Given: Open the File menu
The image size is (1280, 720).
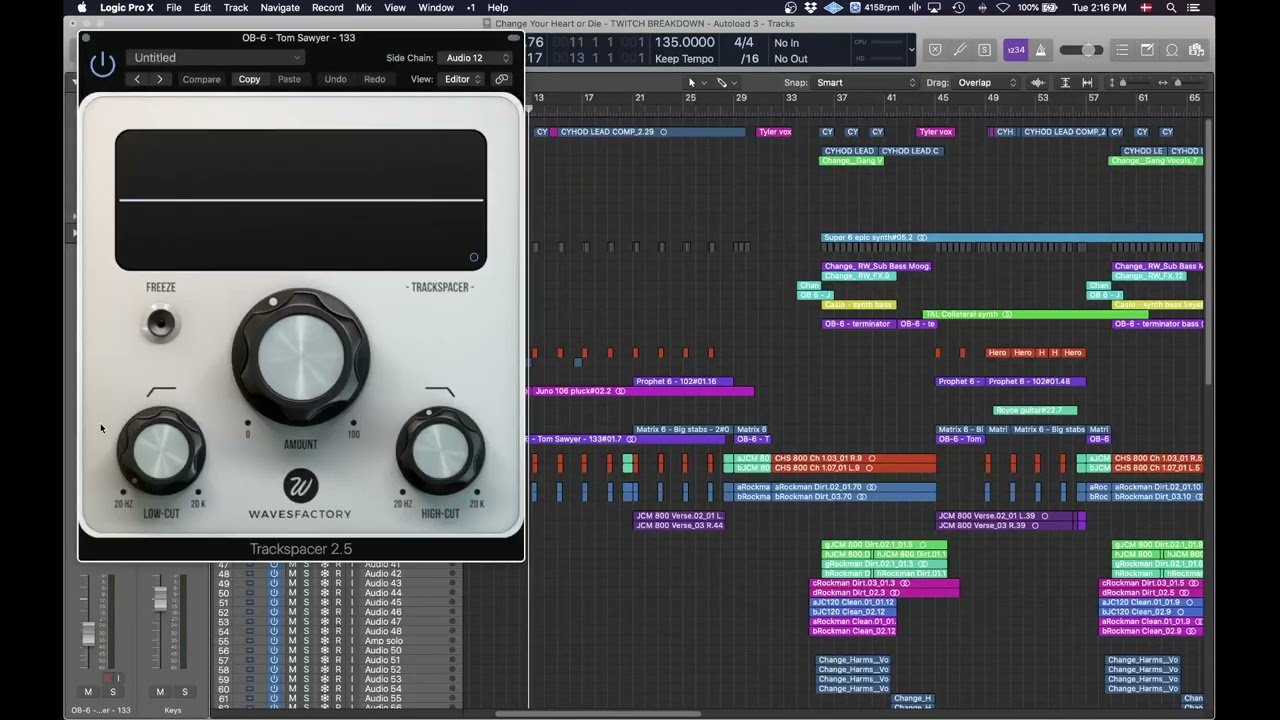Looking at the screenshot, I should [x=174, y=7].
